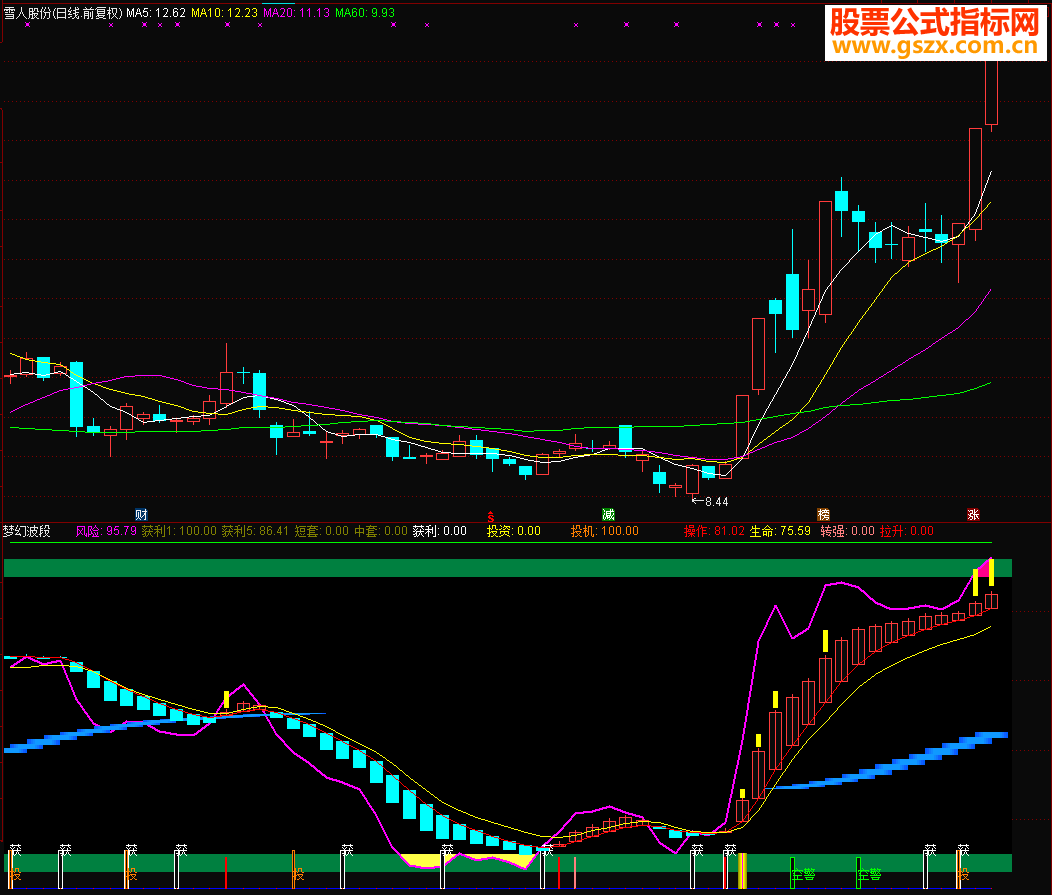
Task: Open the orange 榜 ranking marker
Action: (x=823, y=515)
